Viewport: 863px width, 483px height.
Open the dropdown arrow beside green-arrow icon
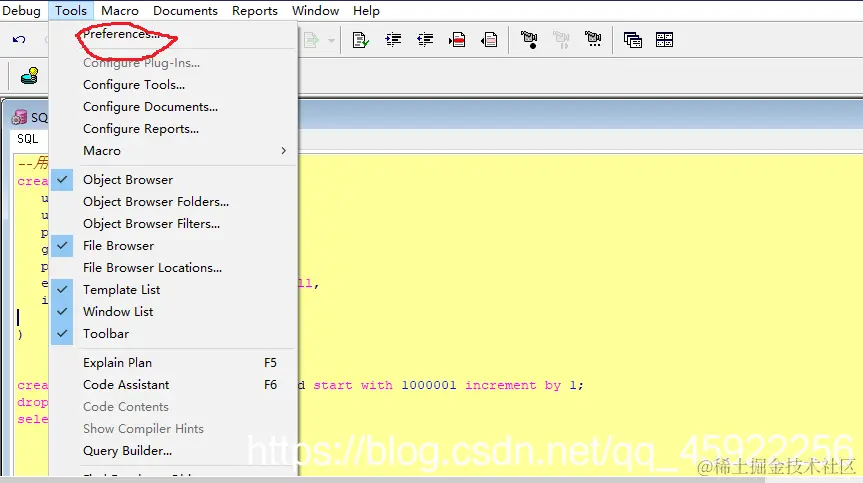click(x=331, y=40)
